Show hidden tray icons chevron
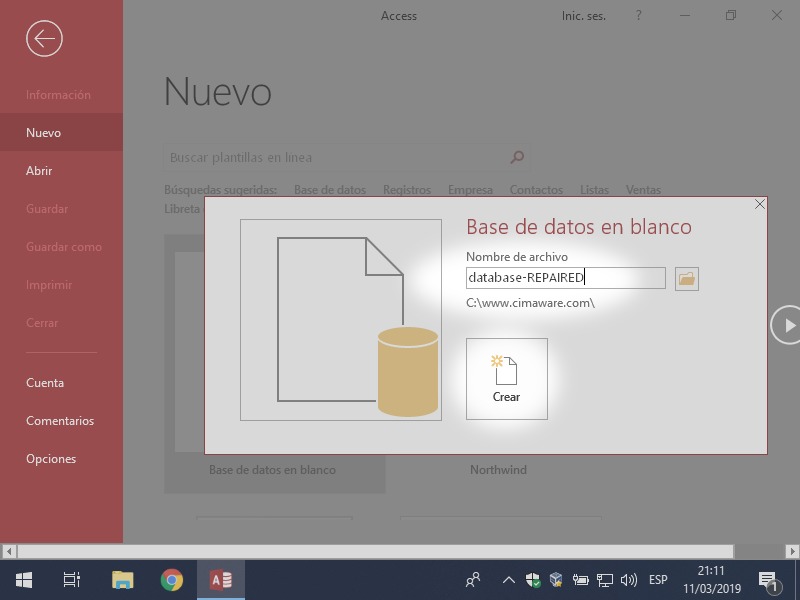800x600 pixels. (x=508, y=580)
